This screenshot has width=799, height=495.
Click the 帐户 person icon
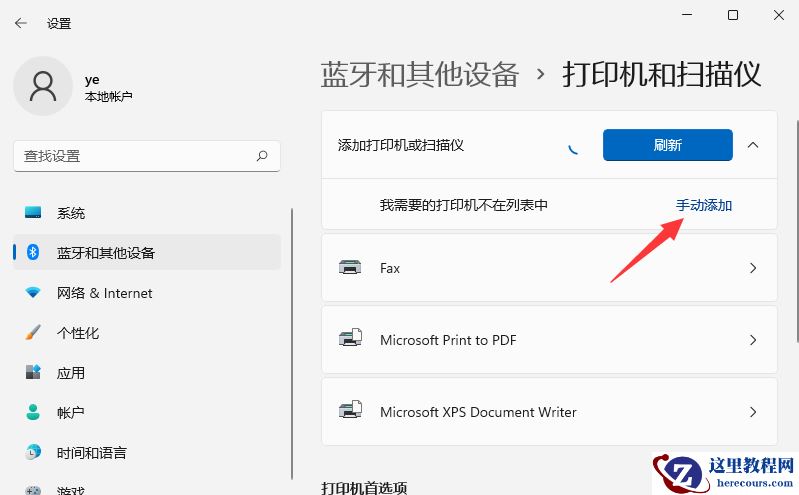[x=33, y=412]
